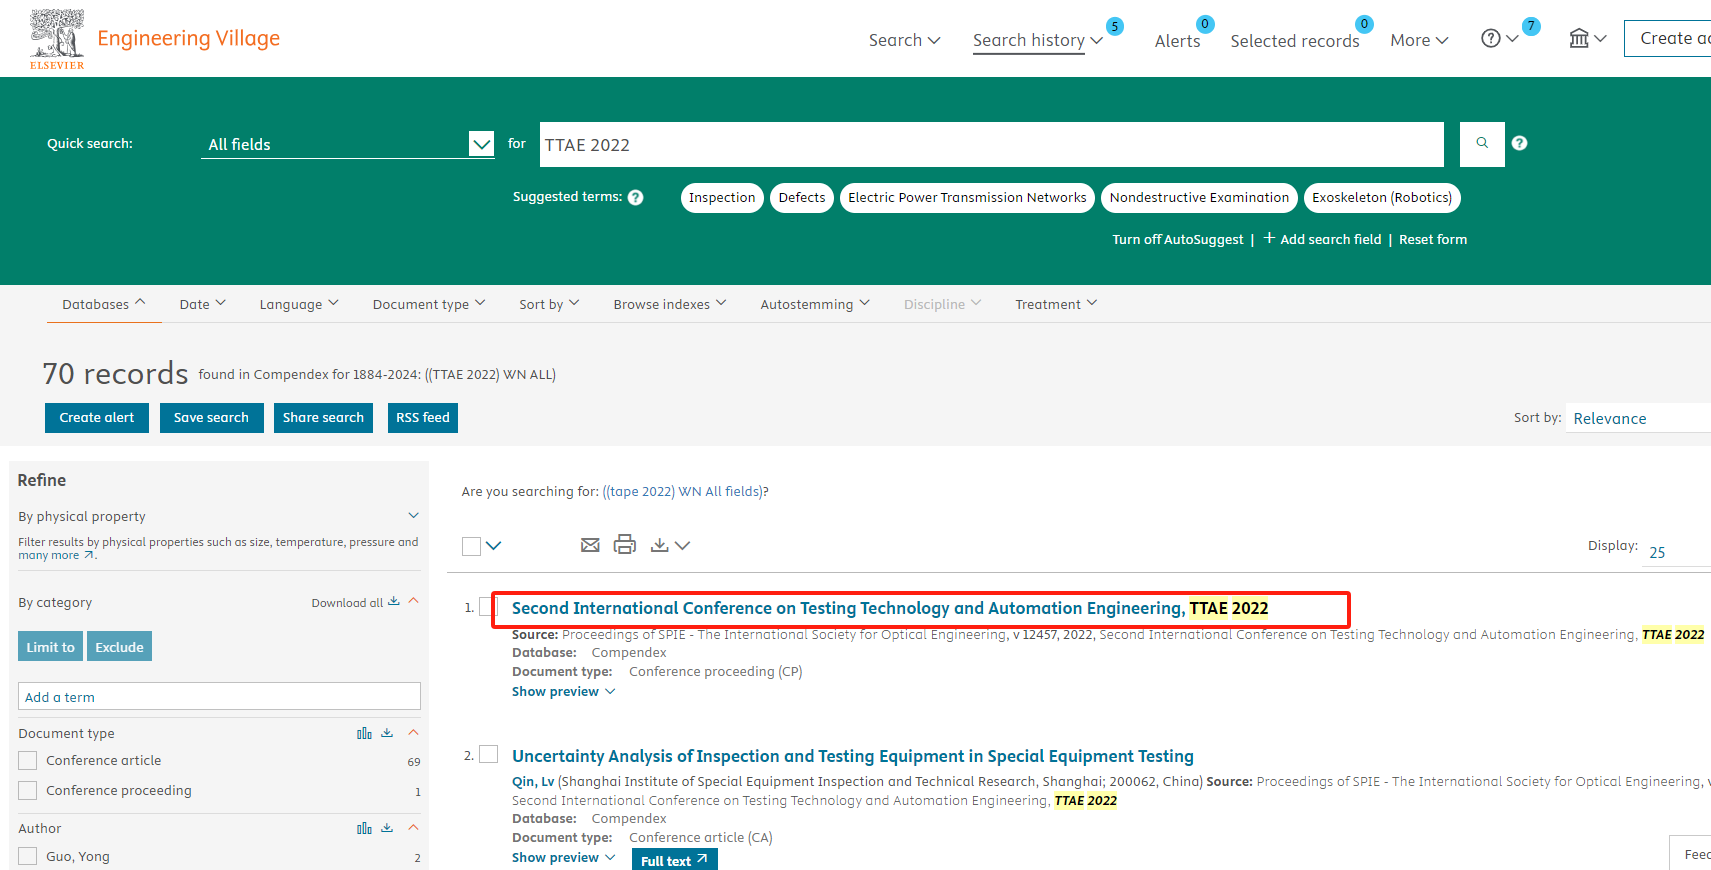This screenshot has width=1711, height=870.
Task: Open the More menu
Action: coord(1419,40)
